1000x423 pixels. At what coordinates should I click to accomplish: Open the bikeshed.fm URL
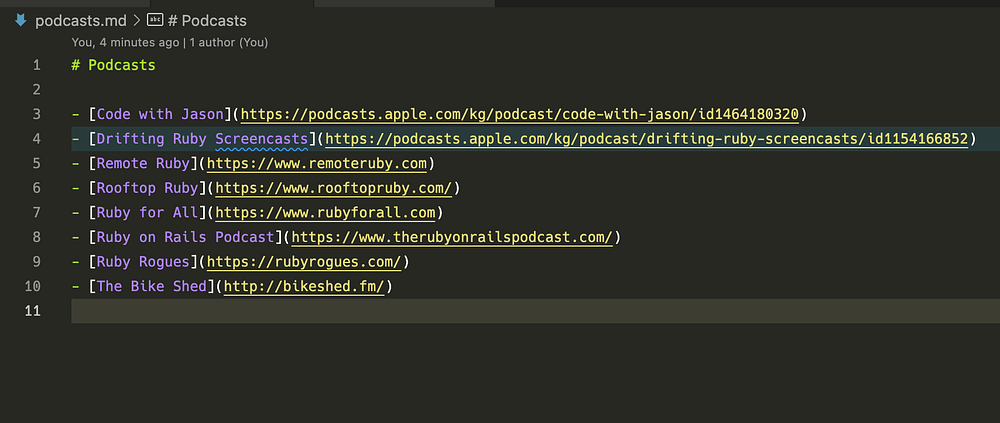[304, 286]
